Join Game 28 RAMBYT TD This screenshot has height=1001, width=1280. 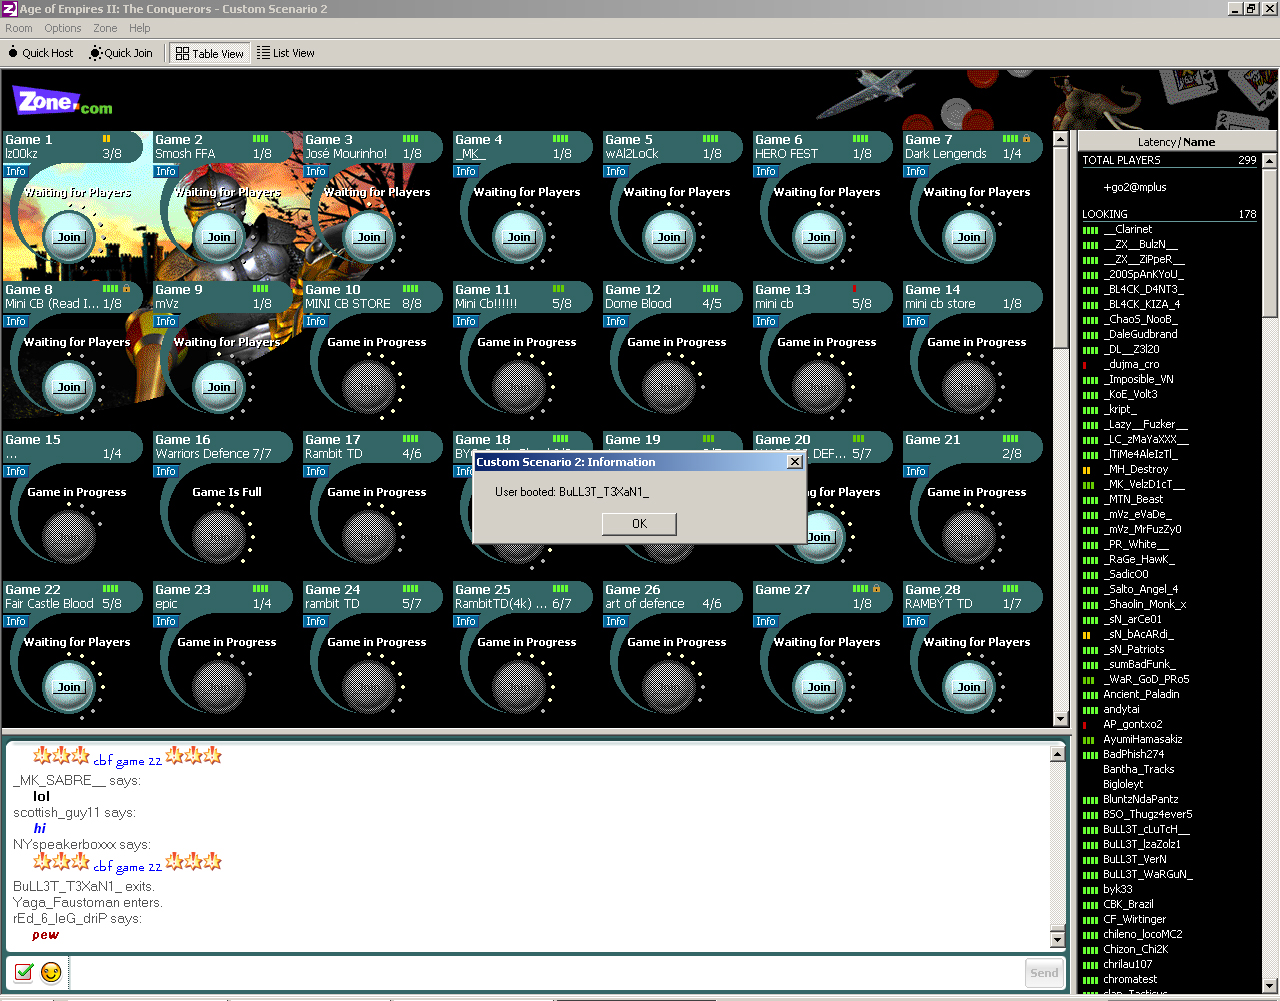click(969, 687)
